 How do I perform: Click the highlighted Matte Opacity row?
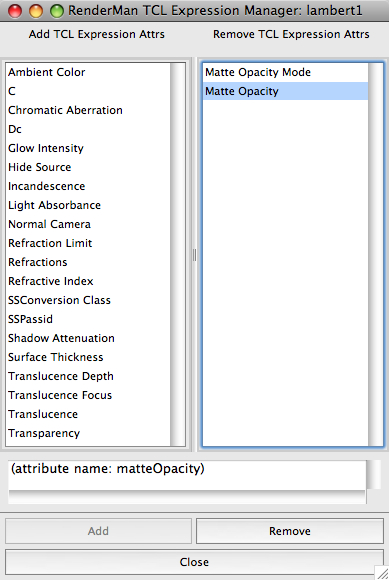click(x=285, y=91)
